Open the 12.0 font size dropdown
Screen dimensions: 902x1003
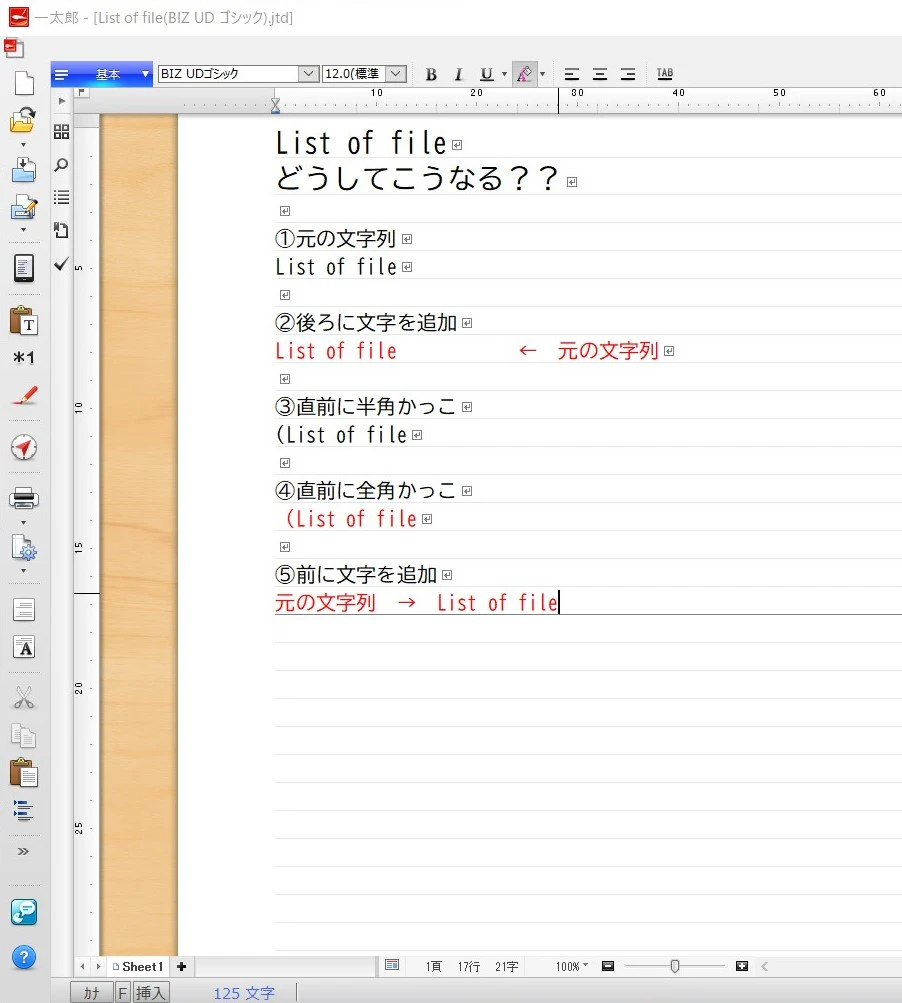[x=396, y=74]
